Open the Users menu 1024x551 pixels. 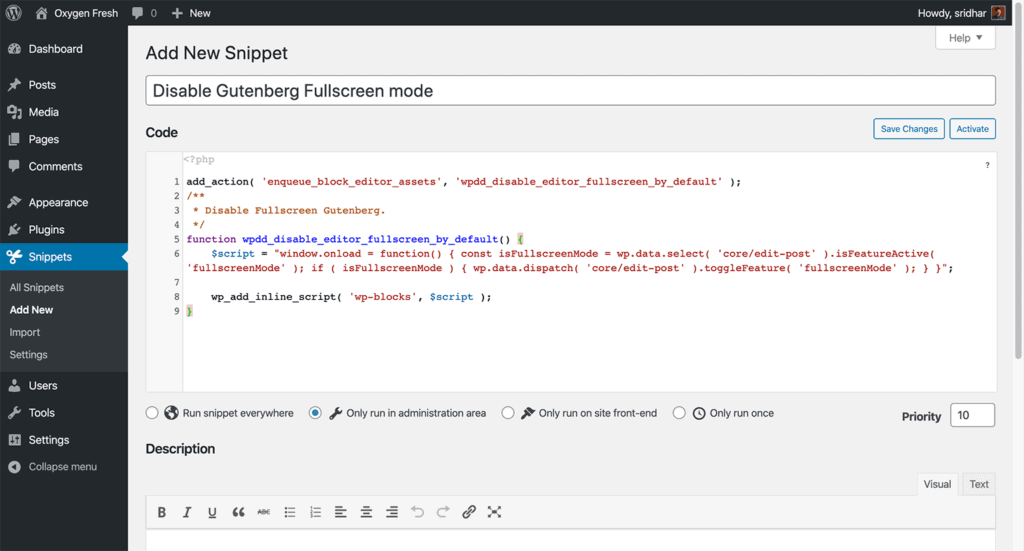click(64, 386)
